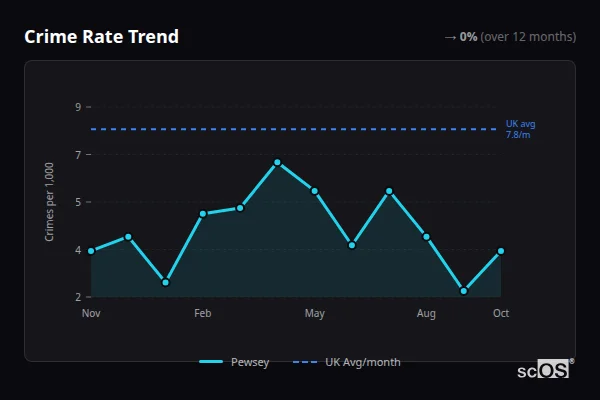Toggle the UK Avg/month legend entry

click(347, 362)
